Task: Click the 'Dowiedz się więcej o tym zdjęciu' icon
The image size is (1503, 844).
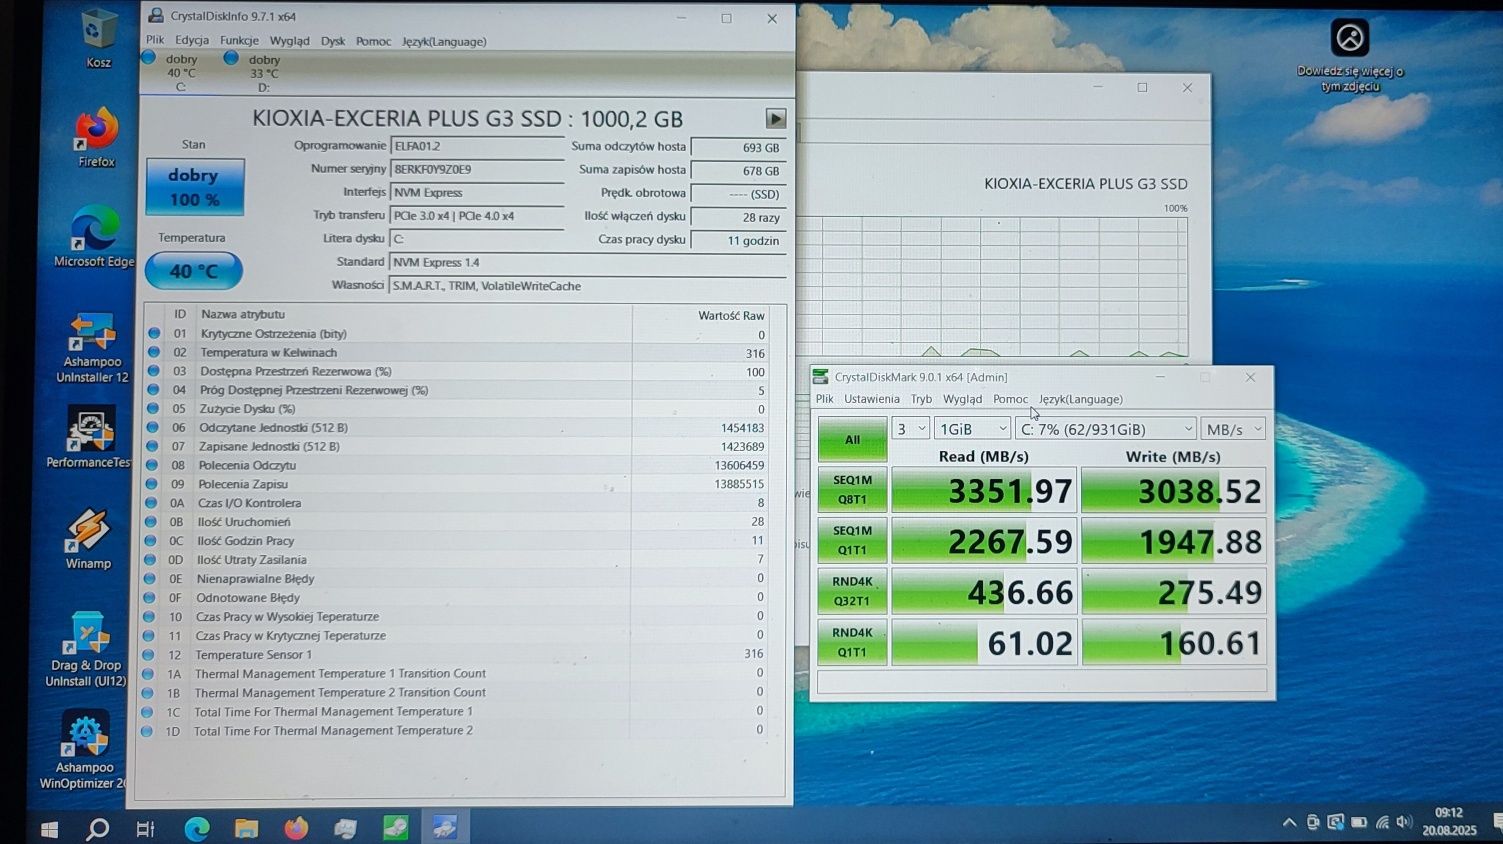Action: (x=1350, y=55)
